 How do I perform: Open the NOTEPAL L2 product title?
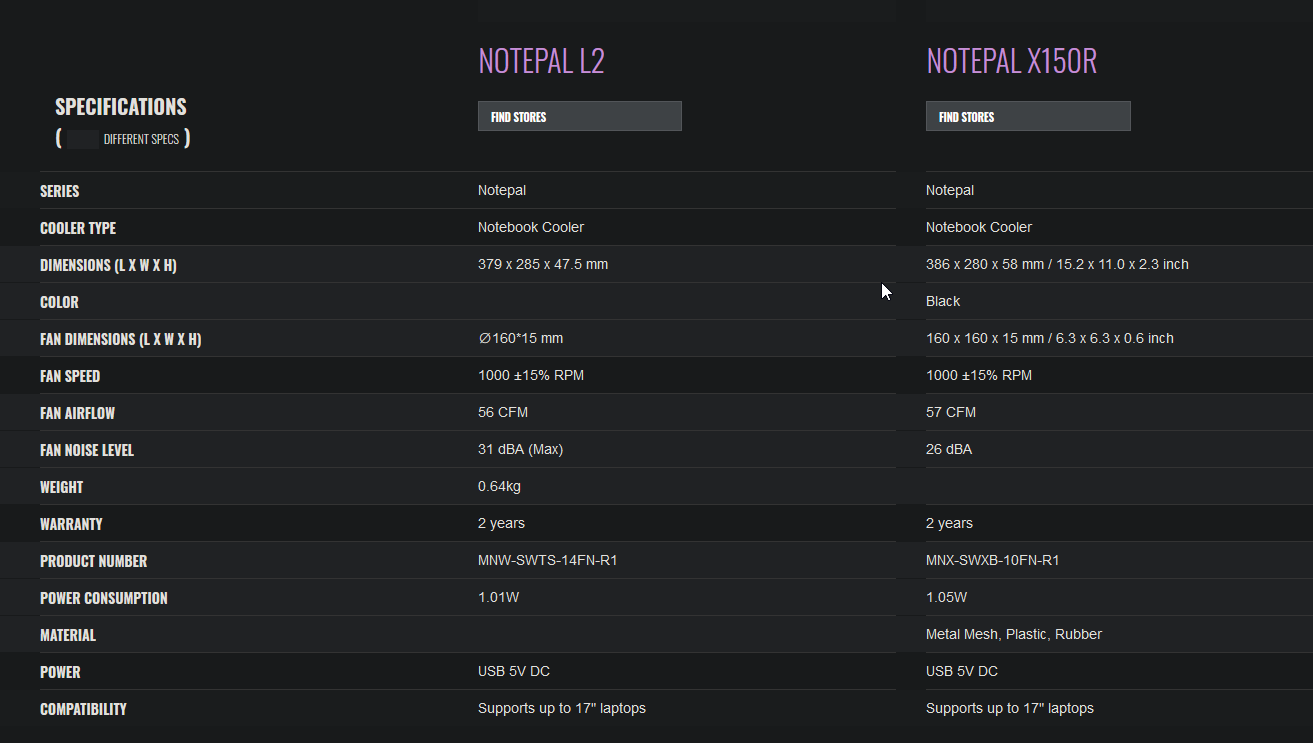542,61
